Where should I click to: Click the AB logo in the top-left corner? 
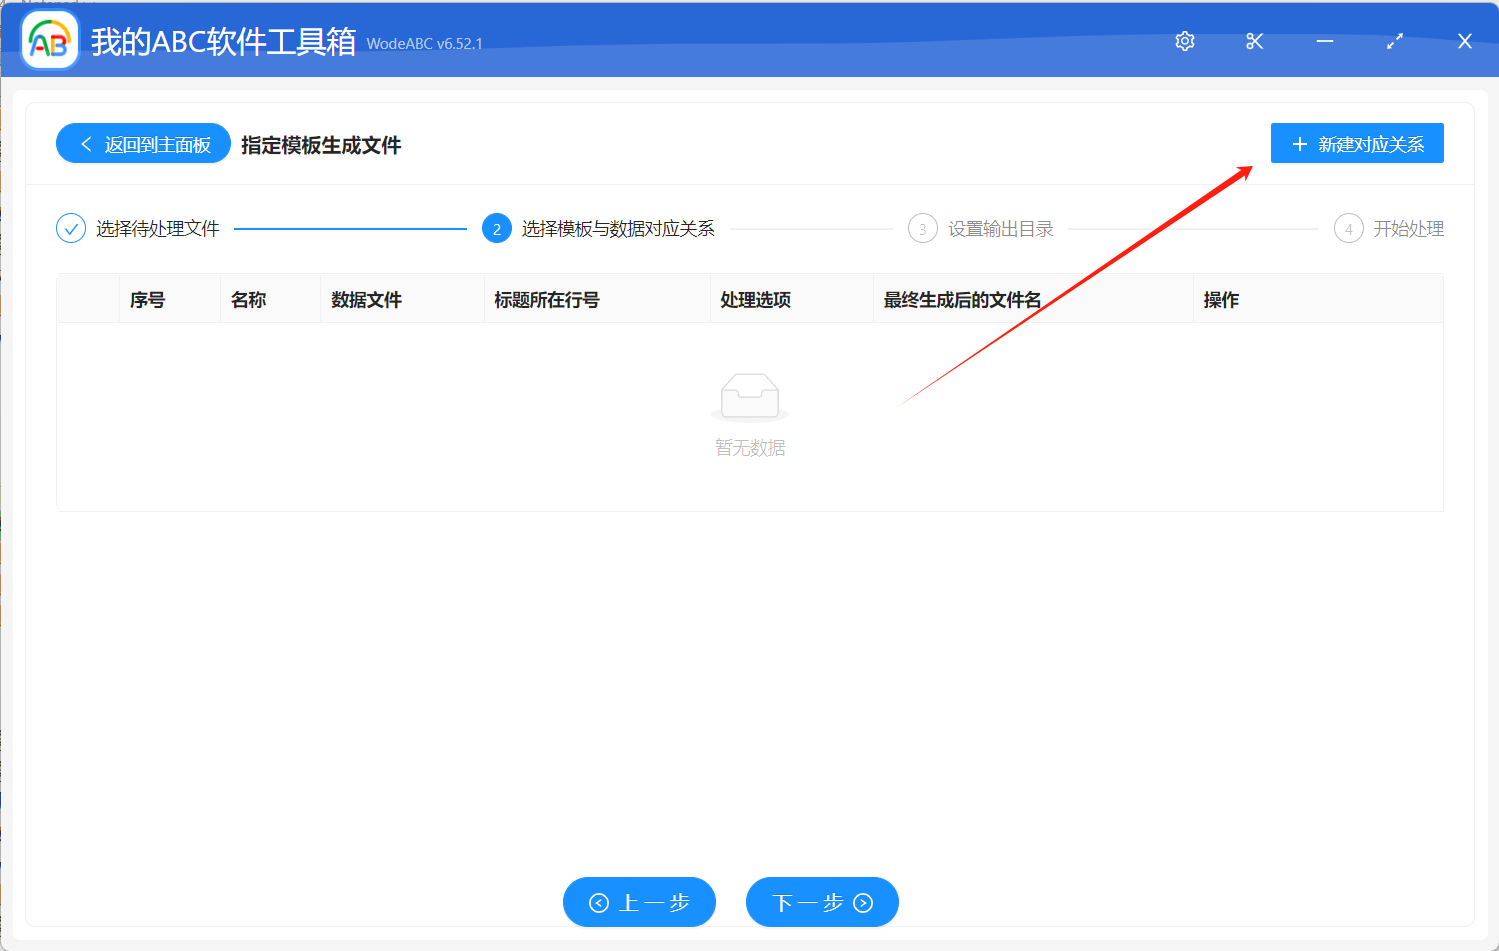pyautogui.click(x=49, y=40)
